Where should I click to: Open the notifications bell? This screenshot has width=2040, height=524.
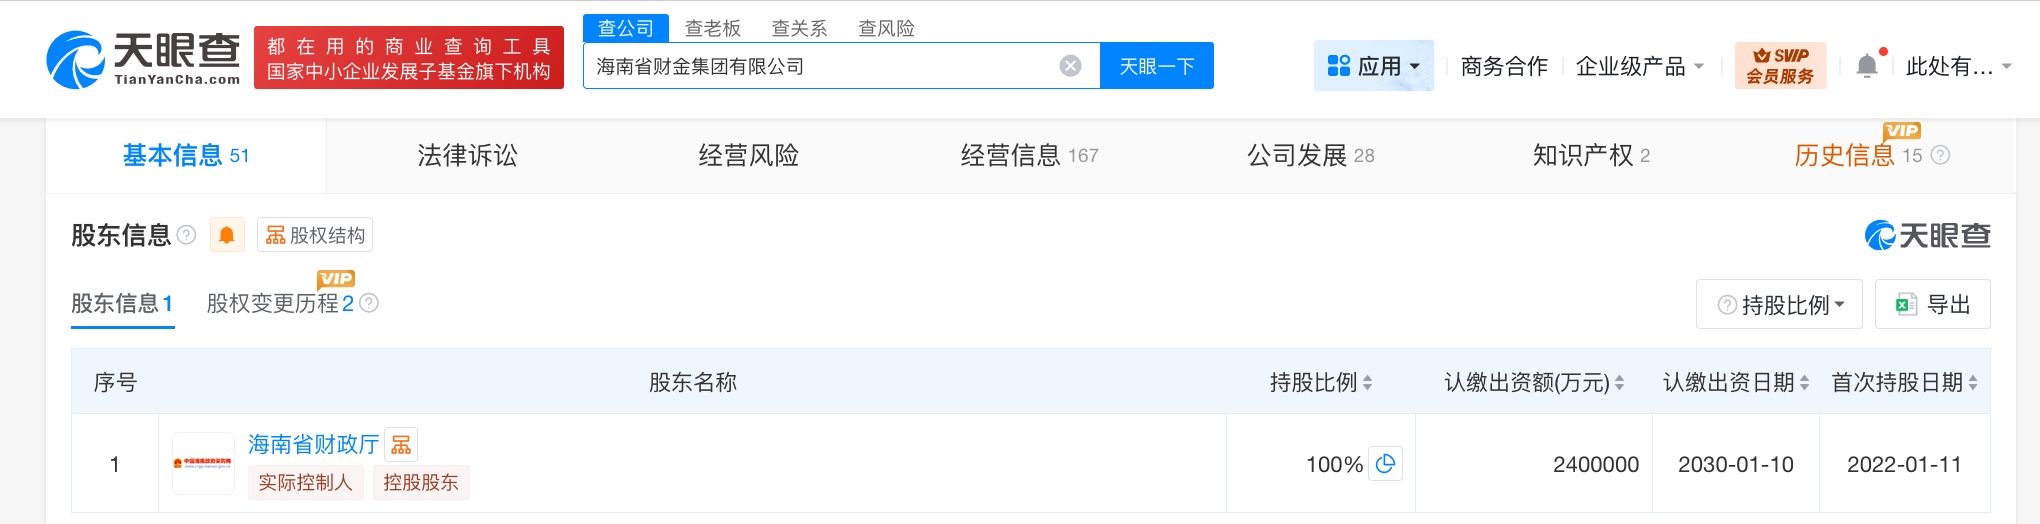click(x=1866, y=66)
